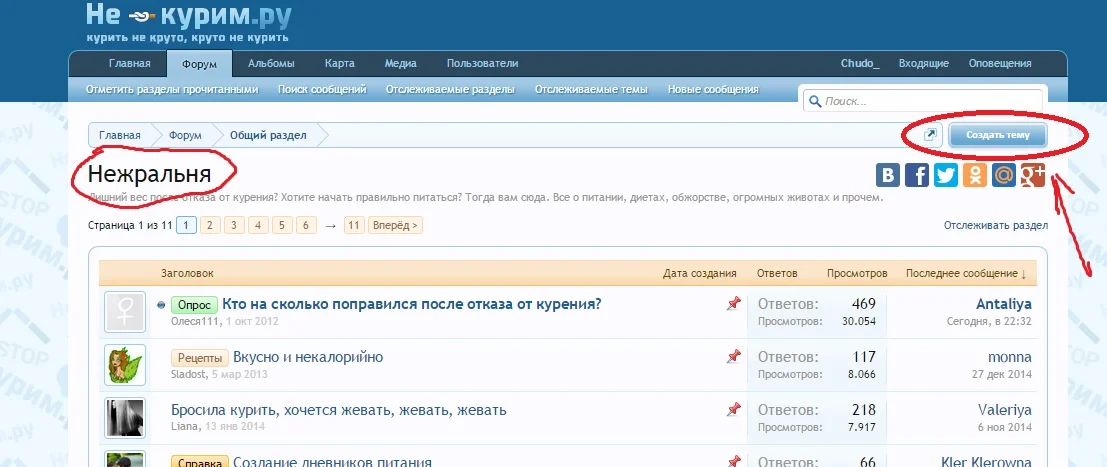Screen dimensions: 1107x467
Task: Go to page 6 of threads
Action: point(306,225)
